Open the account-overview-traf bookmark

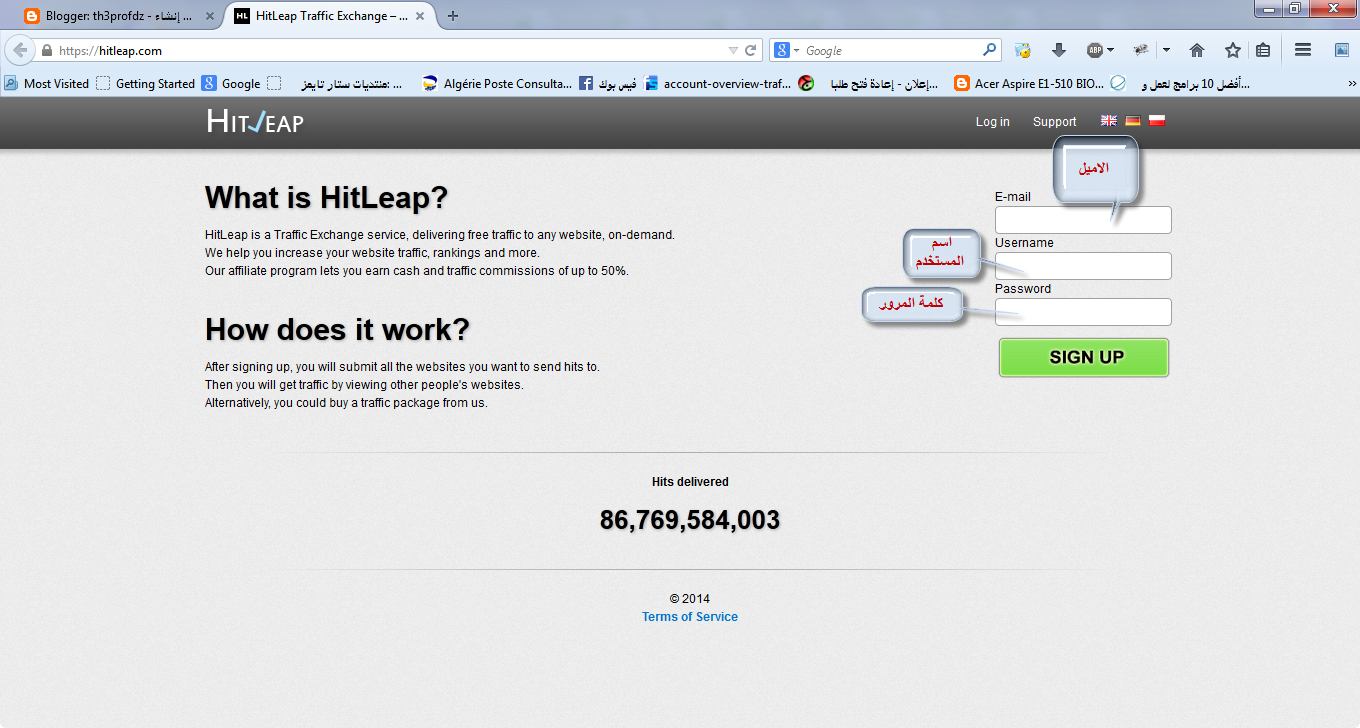pos(717,84)
